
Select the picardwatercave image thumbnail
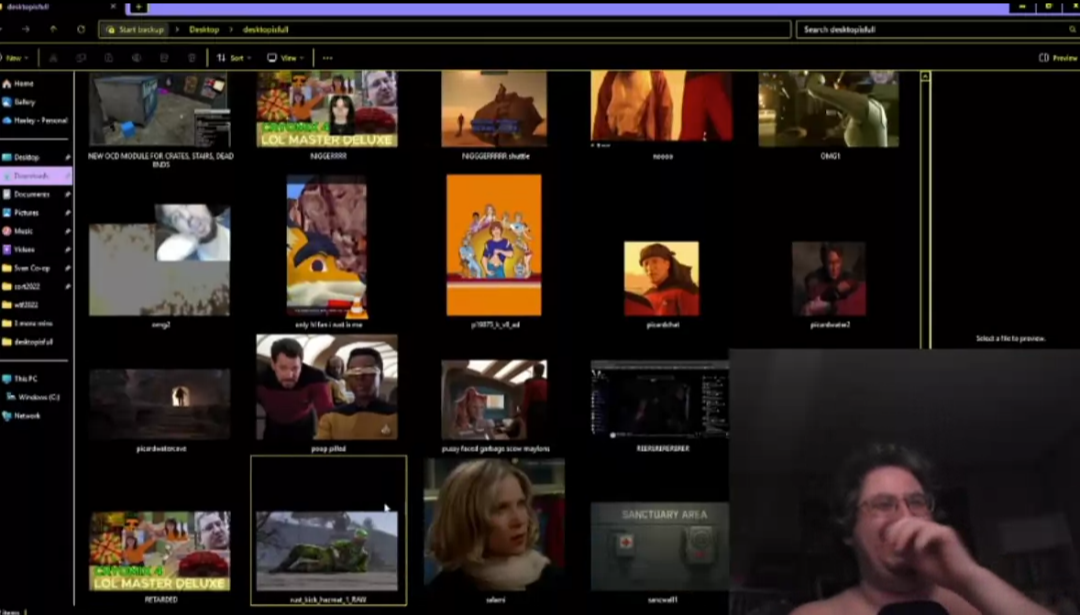(160, 404)
